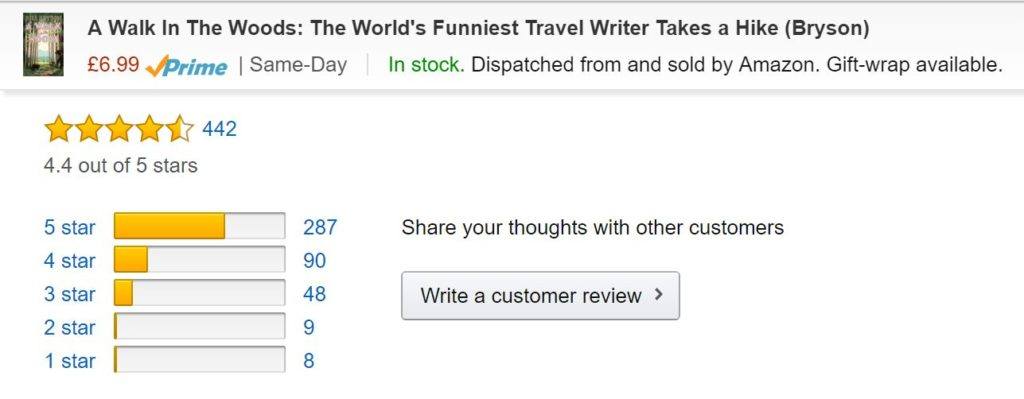The height and width of the screenshot is (399, 1024).
Task: Click the 3 star histogram bar
Action: tap(199, 293)
